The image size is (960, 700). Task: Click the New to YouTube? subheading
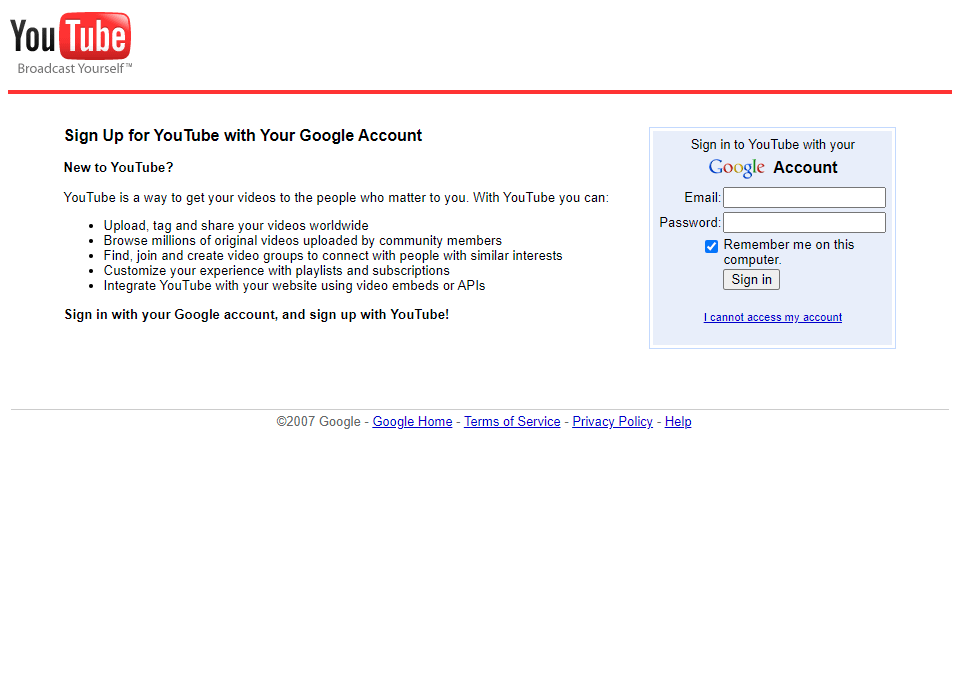click(x=118, y=167)
